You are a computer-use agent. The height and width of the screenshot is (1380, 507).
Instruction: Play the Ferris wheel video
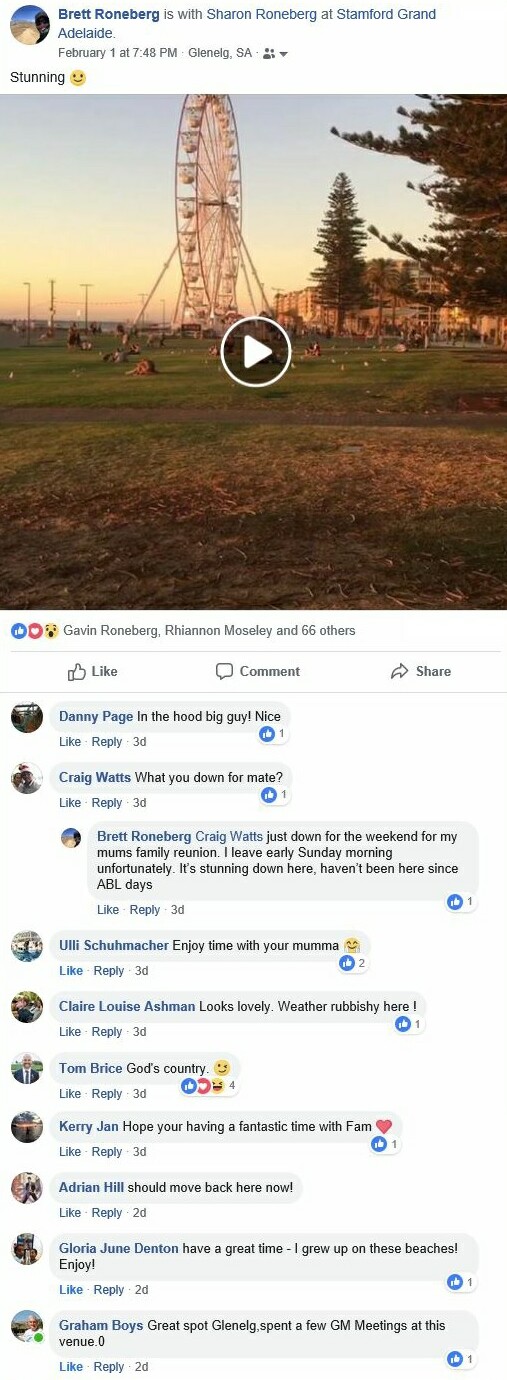(255, 351)
